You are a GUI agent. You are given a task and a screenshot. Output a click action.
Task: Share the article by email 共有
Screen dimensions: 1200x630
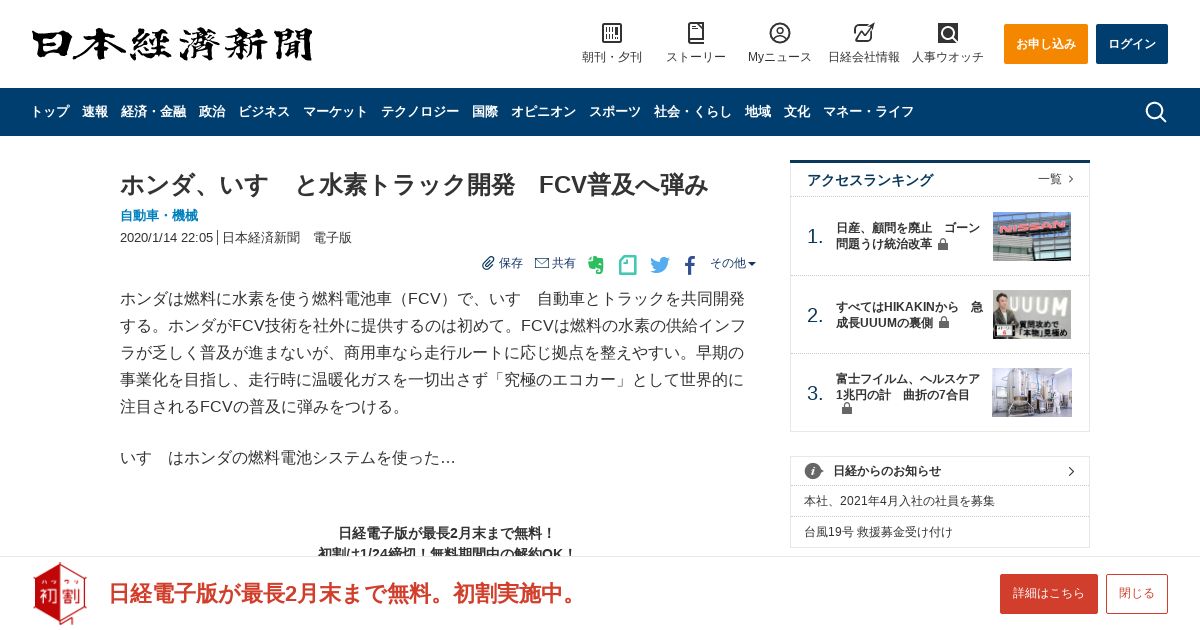555,263
